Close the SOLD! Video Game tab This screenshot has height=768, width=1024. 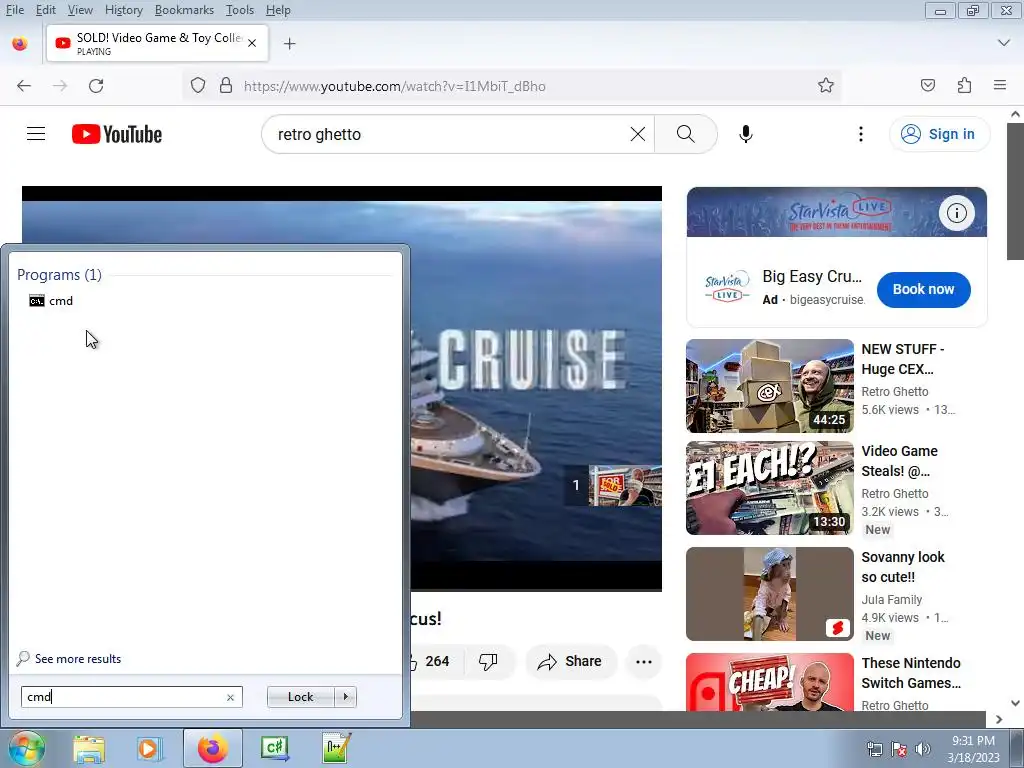pyautogui.click(x=252, y=43)
